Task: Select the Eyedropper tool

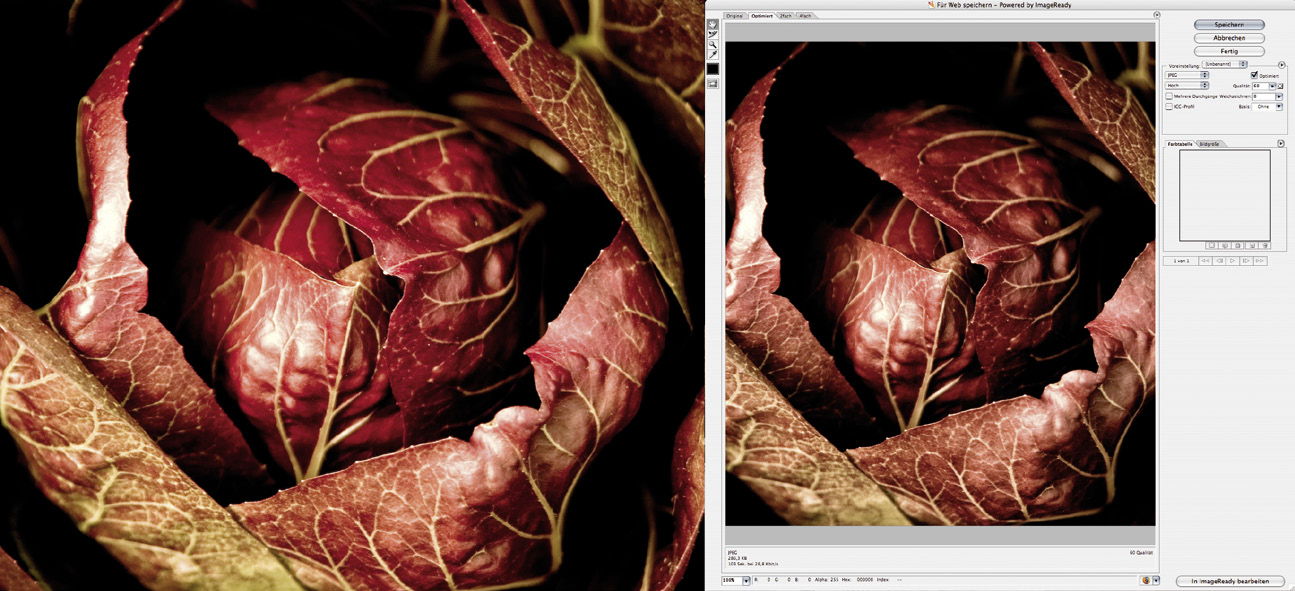Action: [713, 55]
